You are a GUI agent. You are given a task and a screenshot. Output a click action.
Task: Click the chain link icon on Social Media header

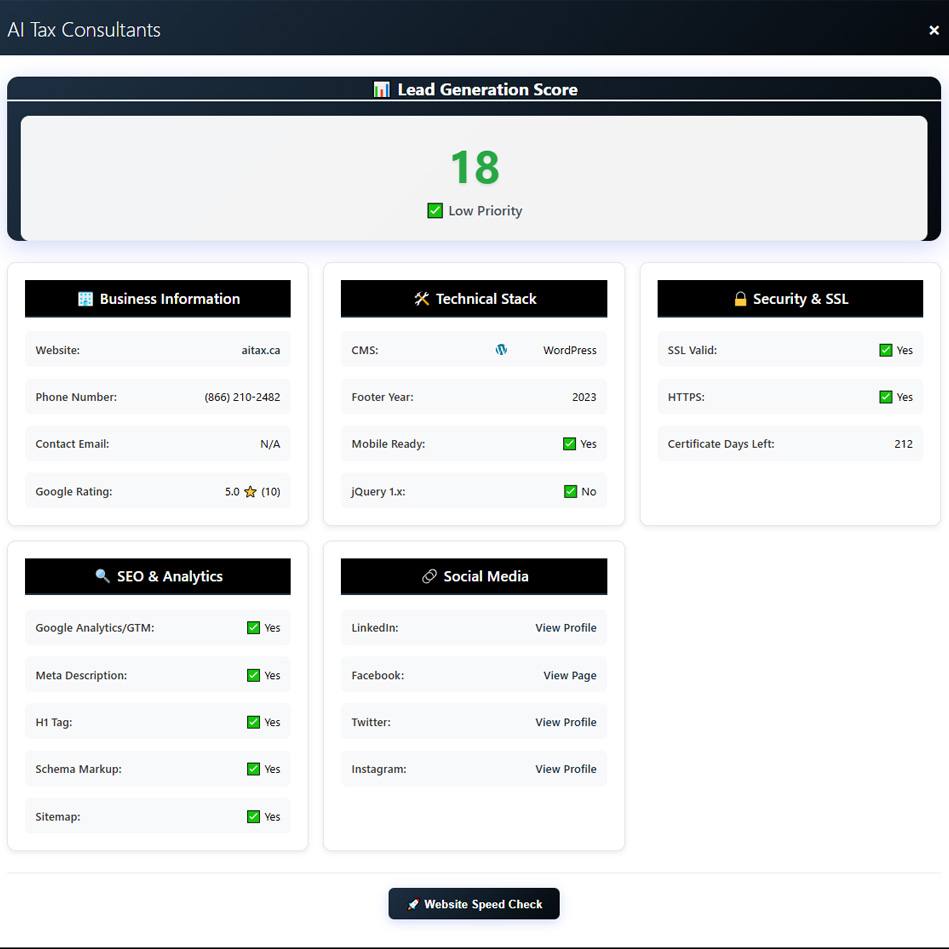click(430, 576)
